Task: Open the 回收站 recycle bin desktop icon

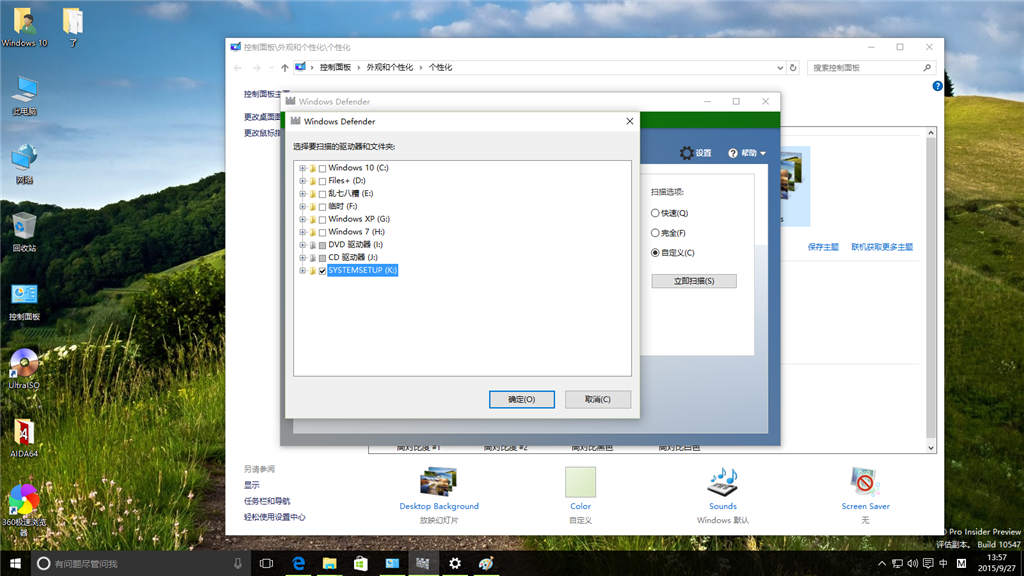Action: (x=24, y=232)
